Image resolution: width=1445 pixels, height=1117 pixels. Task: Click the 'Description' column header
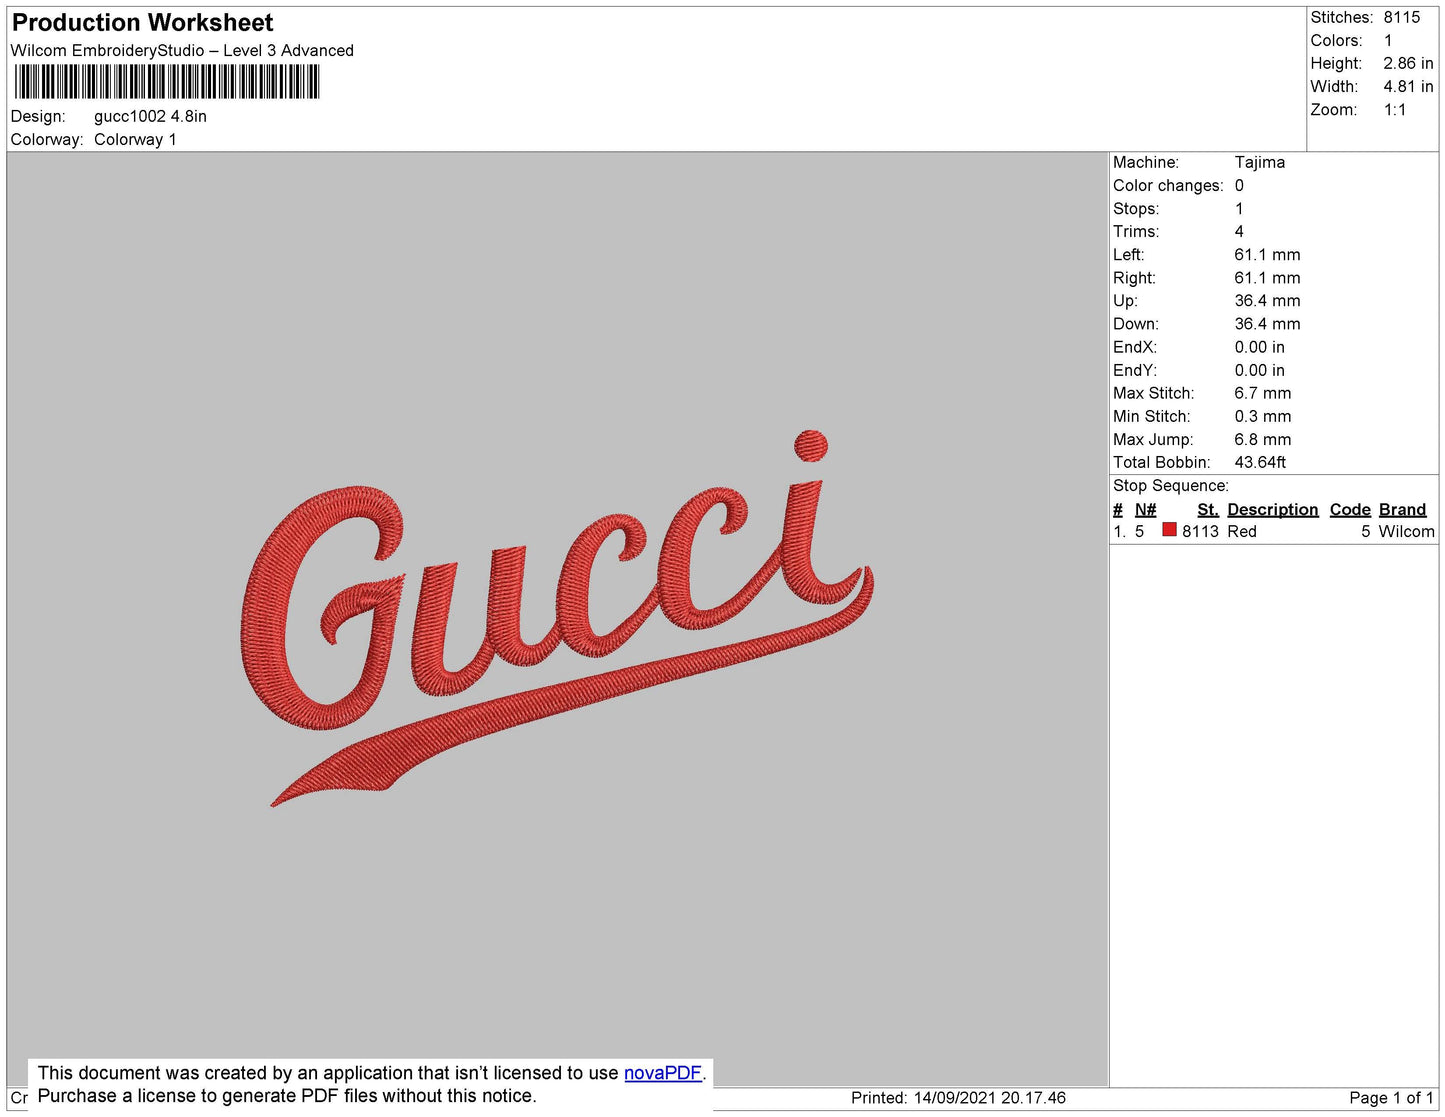pos(1273,509)
